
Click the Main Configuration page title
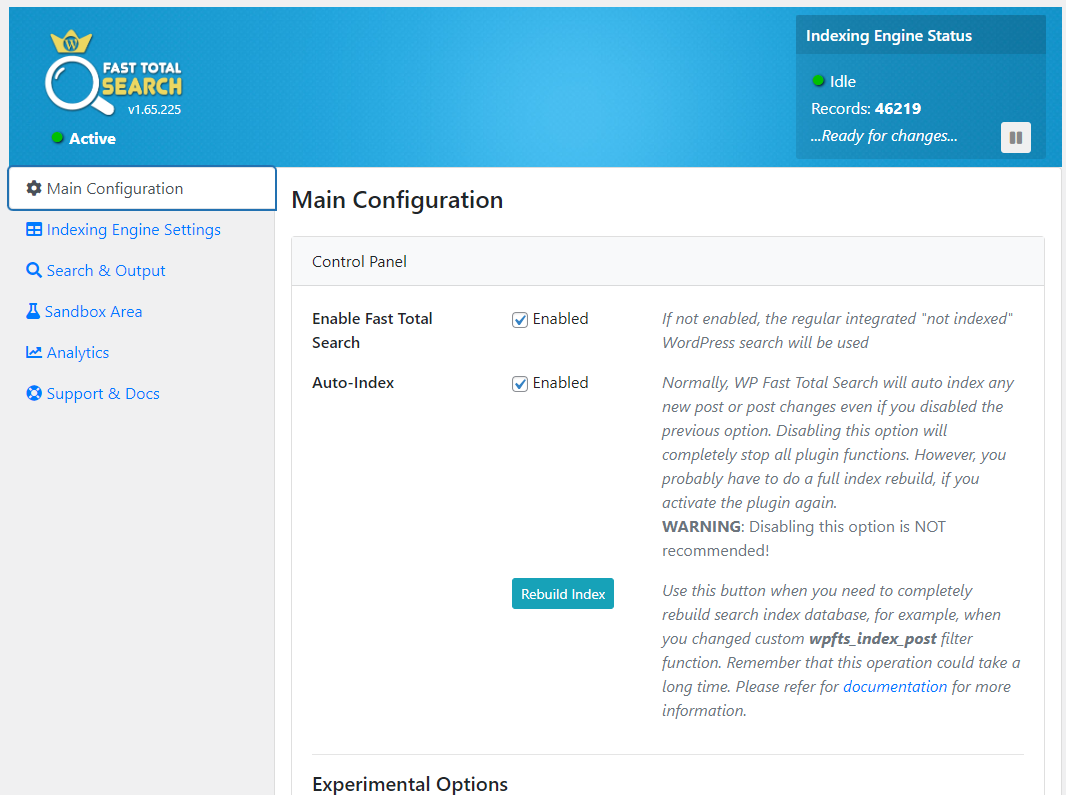click(x=397, y=200)
